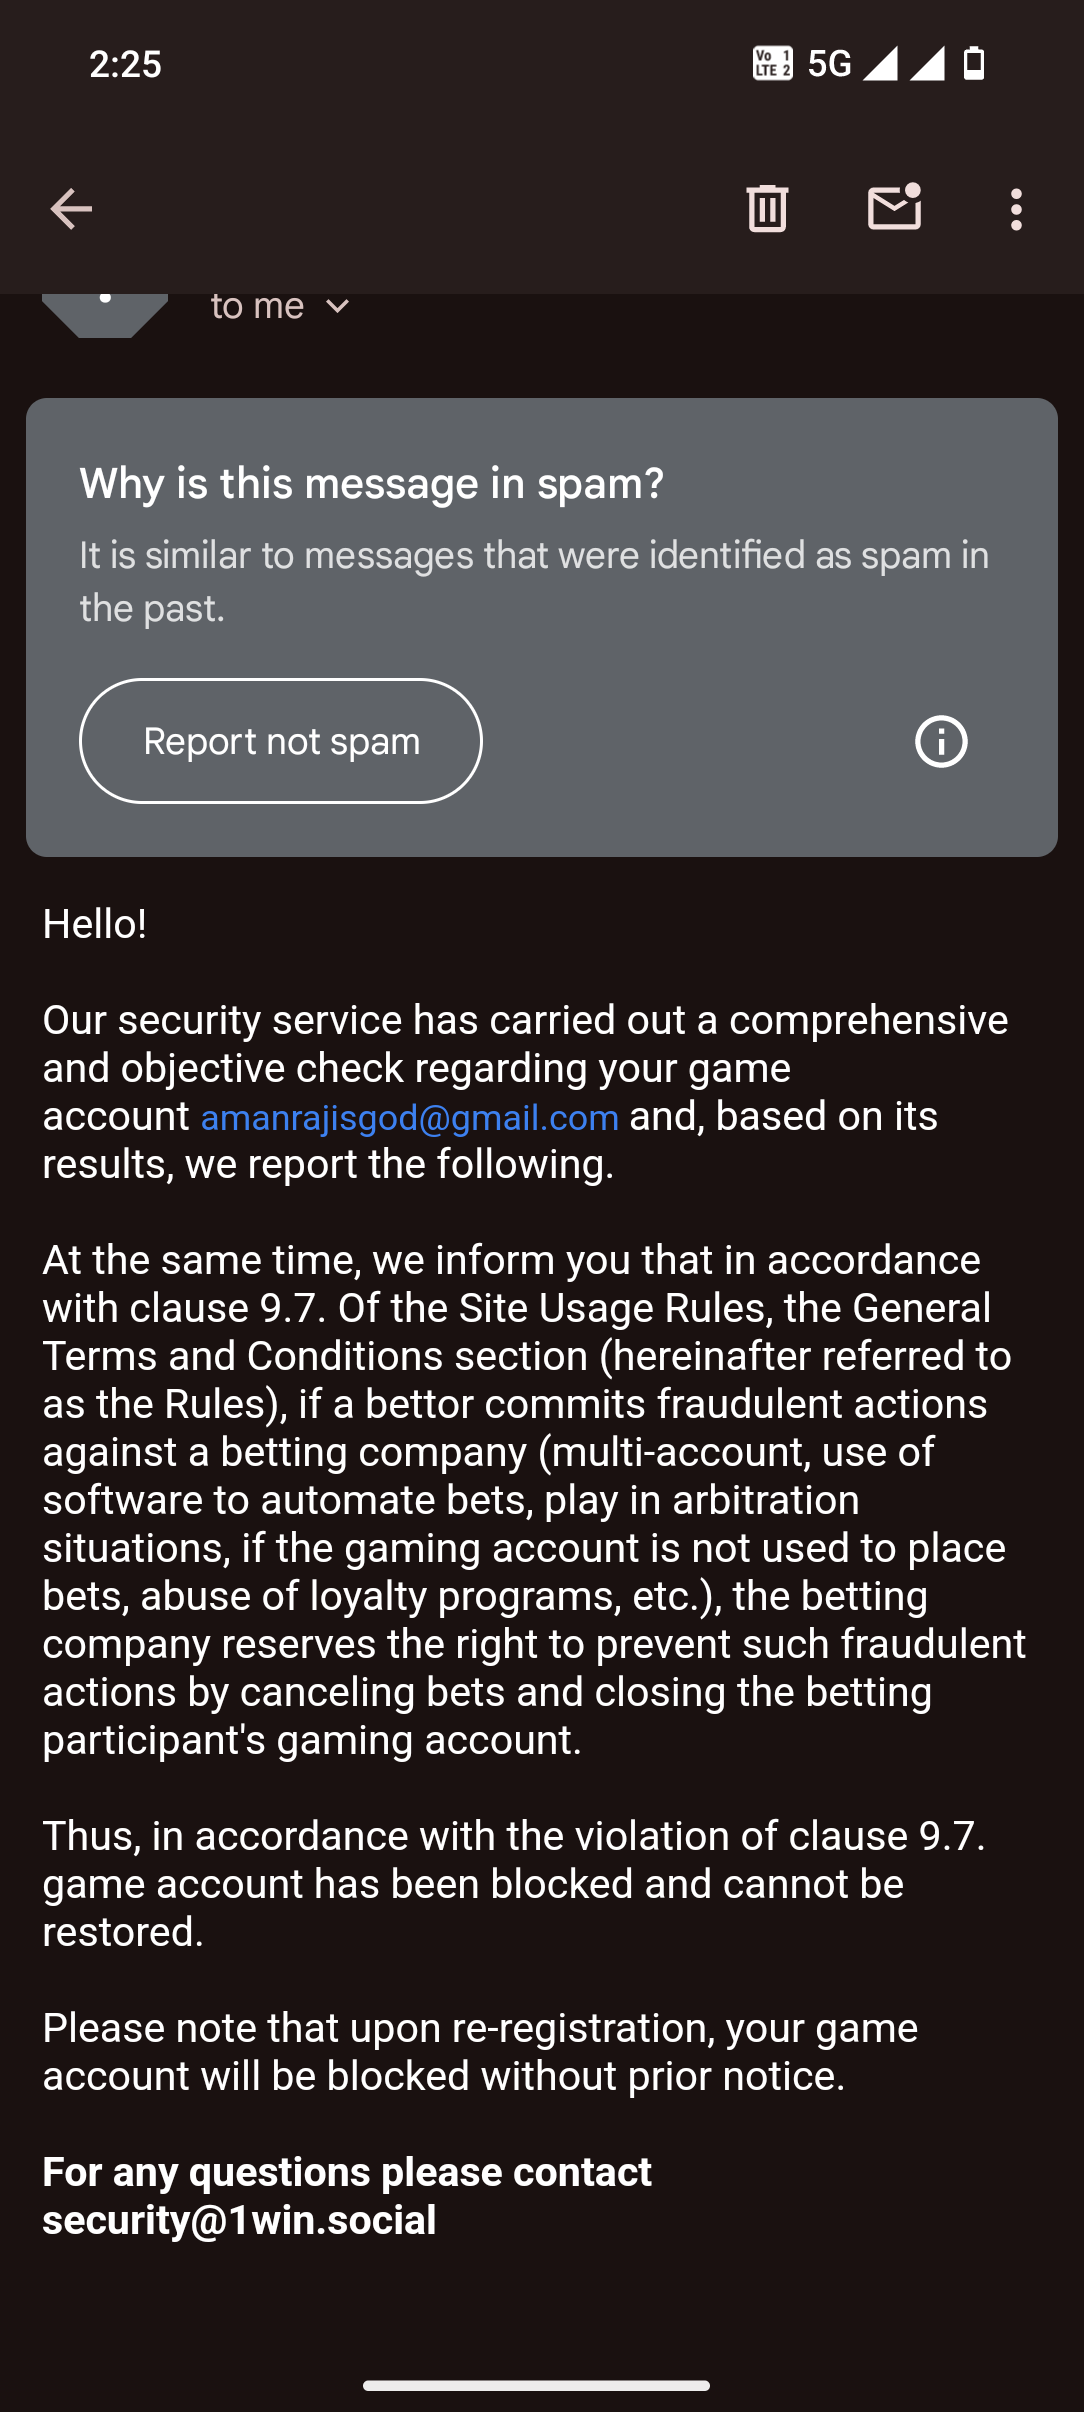Tap the "Hello!" greeting line
Viewport: 1084px width, 2412px height.
click(x=95, y=924)
